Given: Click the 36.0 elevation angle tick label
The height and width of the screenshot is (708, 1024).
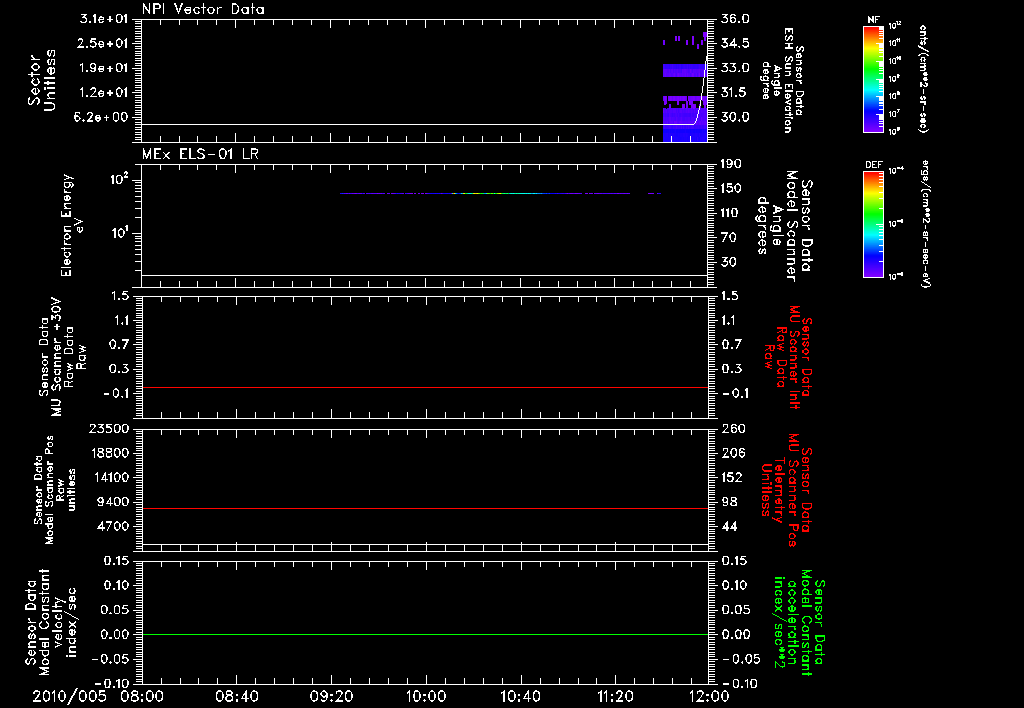Looking at the screenshot, I should [x=735, y=19].
